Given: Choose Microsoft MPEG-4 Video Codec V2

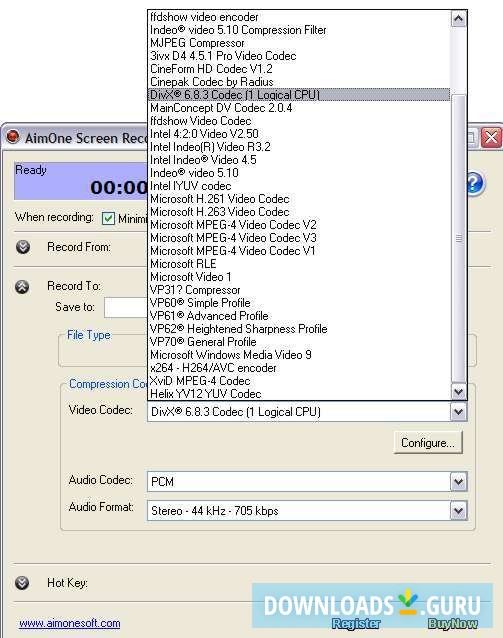Looking at the screenshot, I should tap(299, 225).
